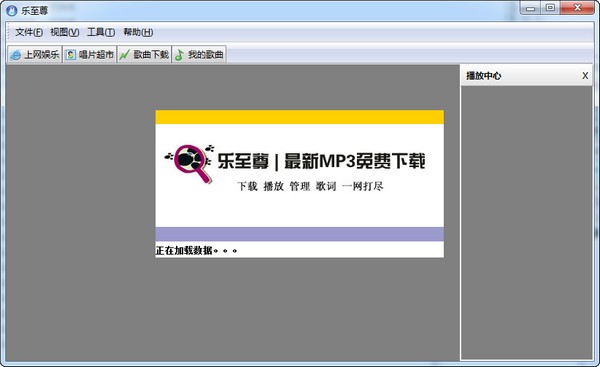This screenshot has height=367, width=600.
Task: Switch to the 唱片超市 tab label
Action: (x=96, y=55)
